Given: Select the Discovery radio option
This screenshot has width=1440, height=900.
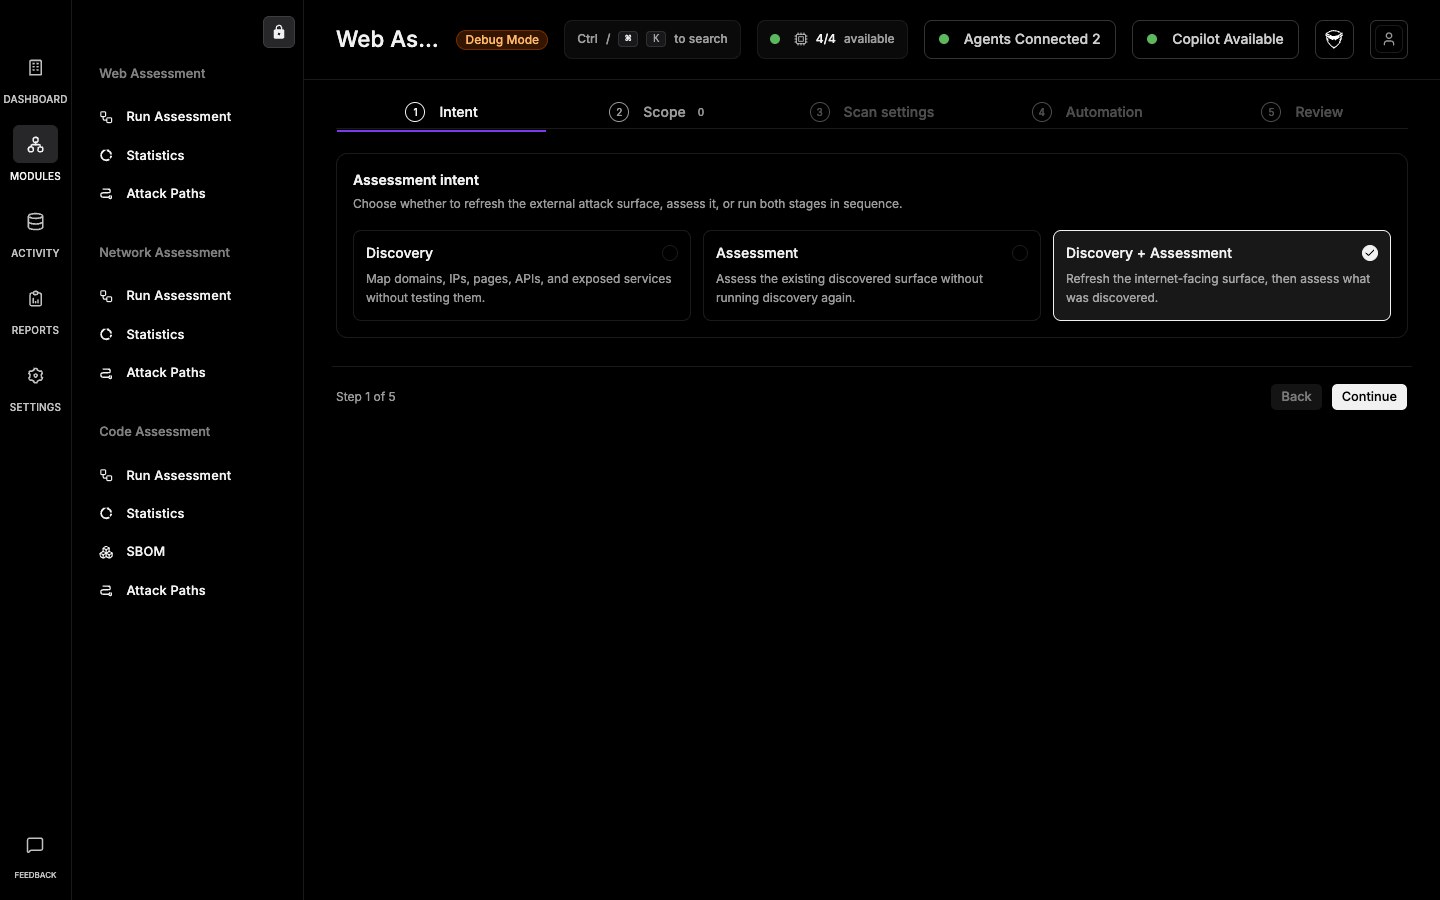Looking at the screenshot, I should pyautogui.click(x=670, y=253).
